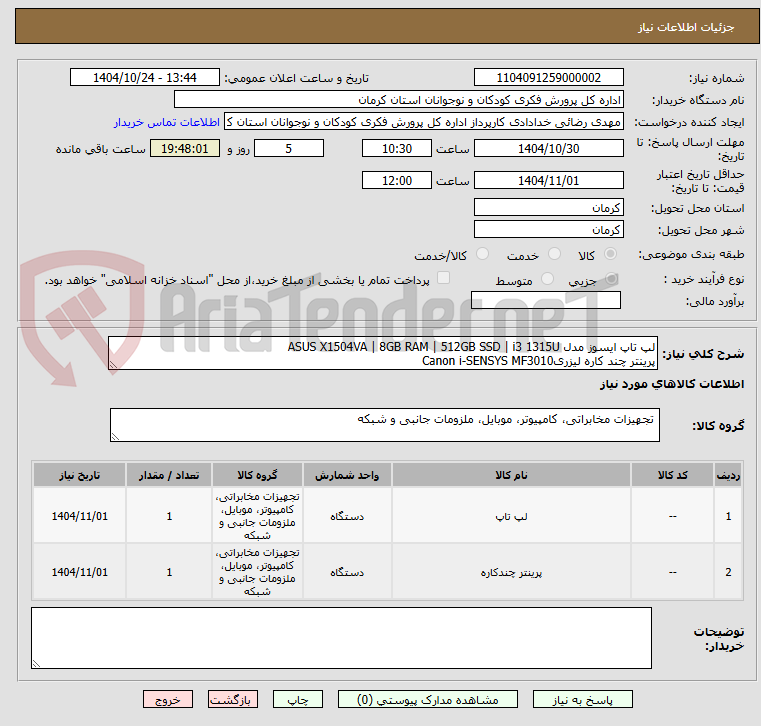Select the کالا/خدمت radio option
The image size is (761, 726).
point(482,254)
